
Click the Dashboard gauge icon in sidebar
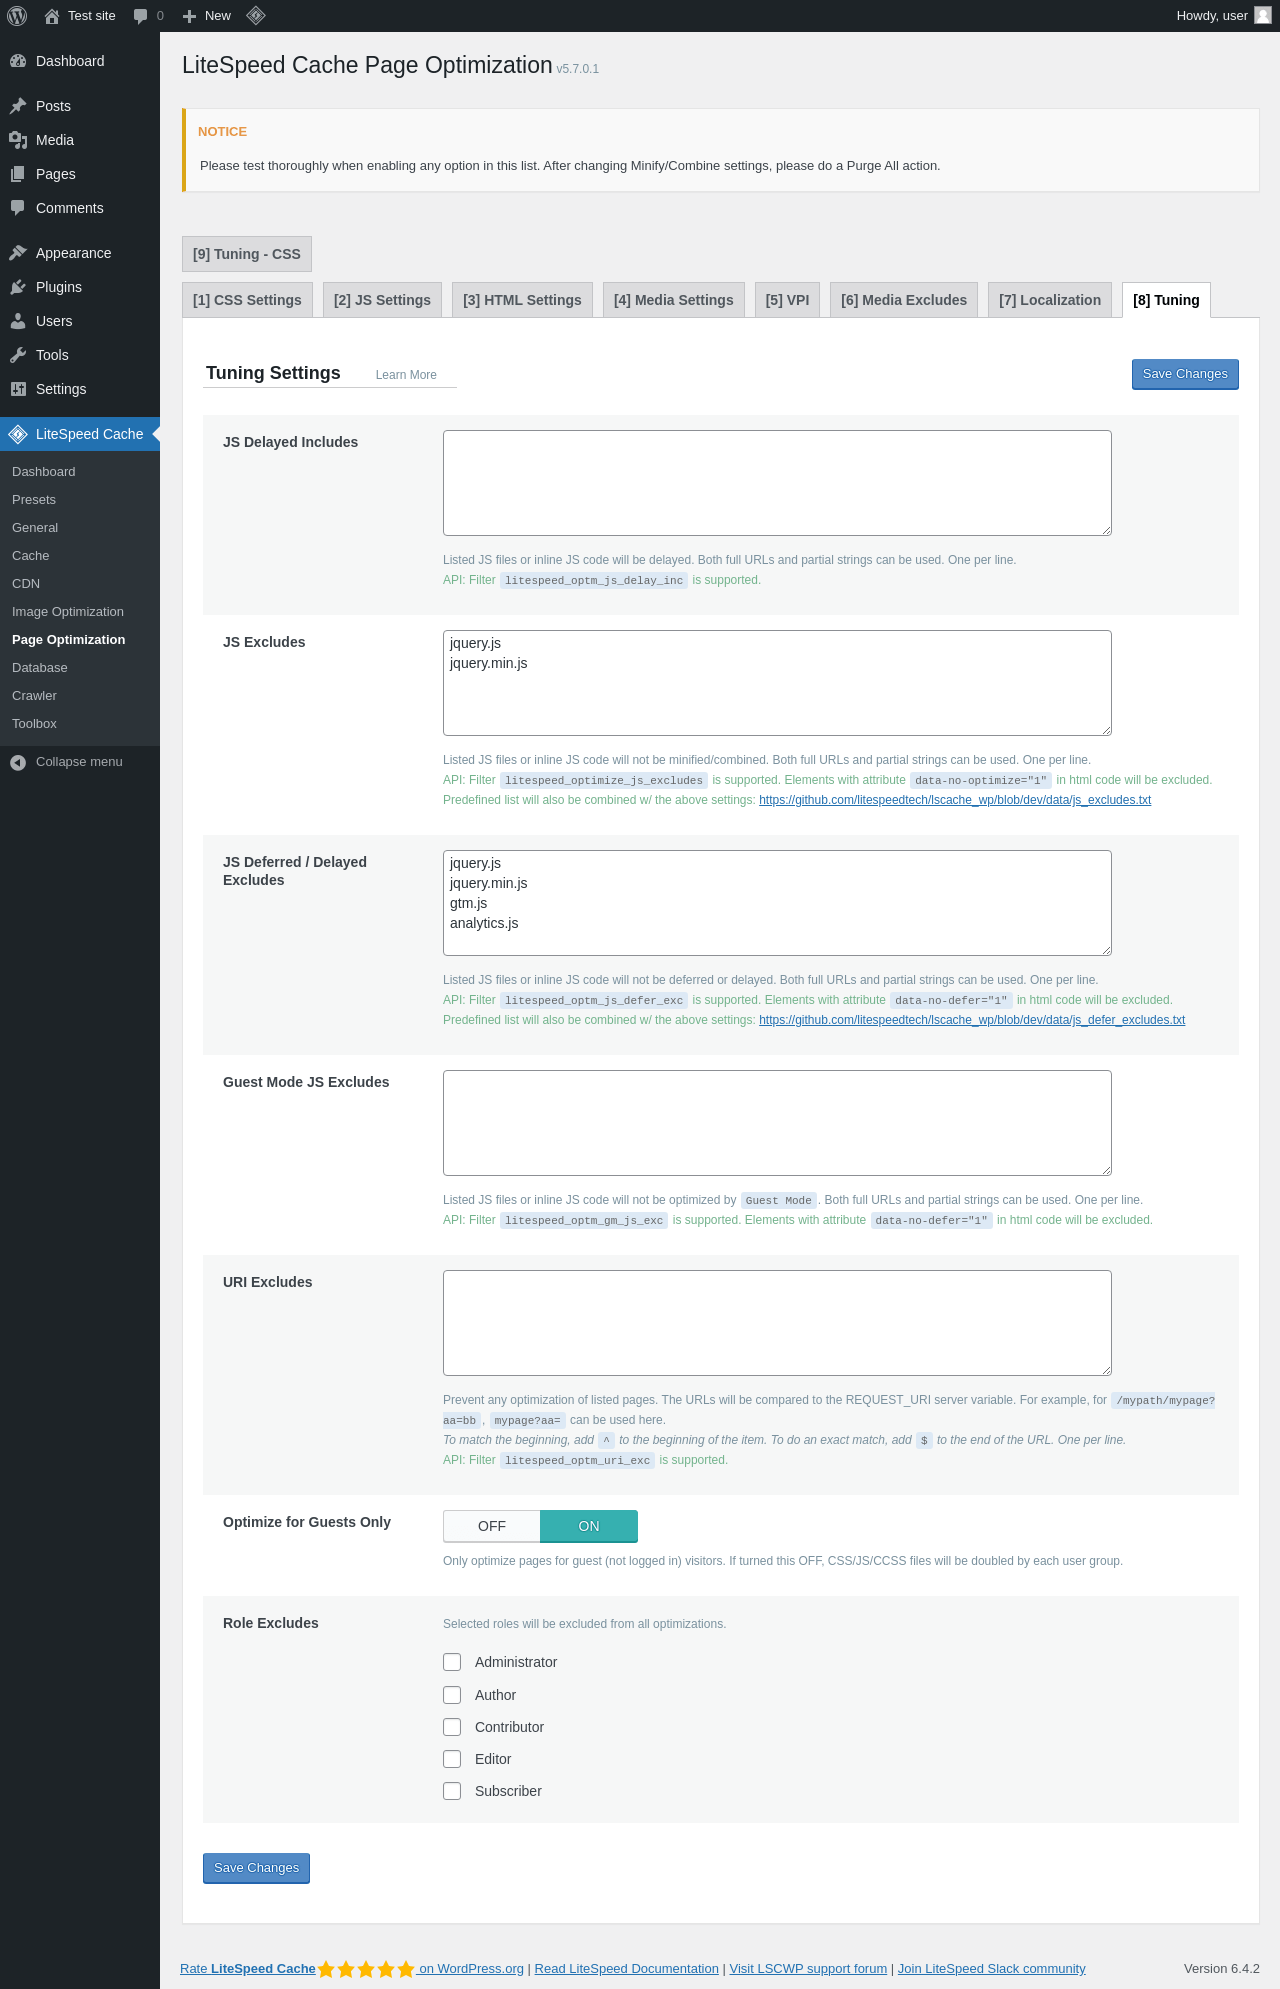coord(18,61)
